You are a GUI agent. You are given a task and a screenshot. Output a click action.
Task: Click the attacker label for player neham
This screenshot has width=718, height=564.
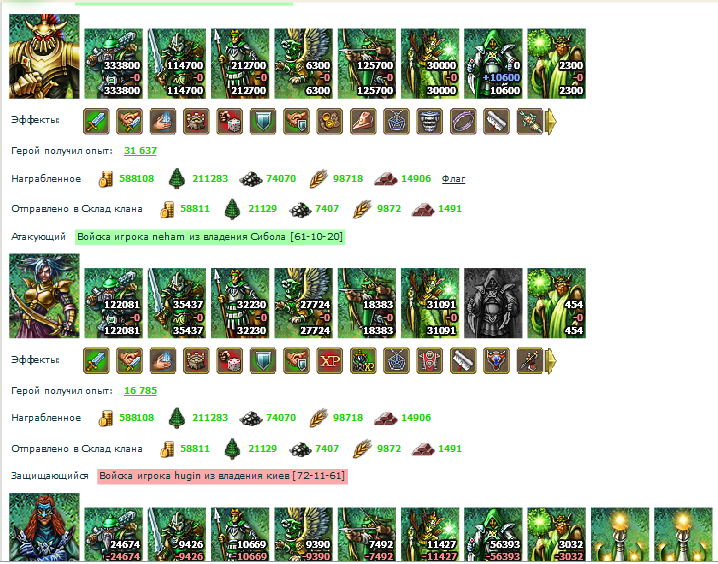[x=210, y=237]
